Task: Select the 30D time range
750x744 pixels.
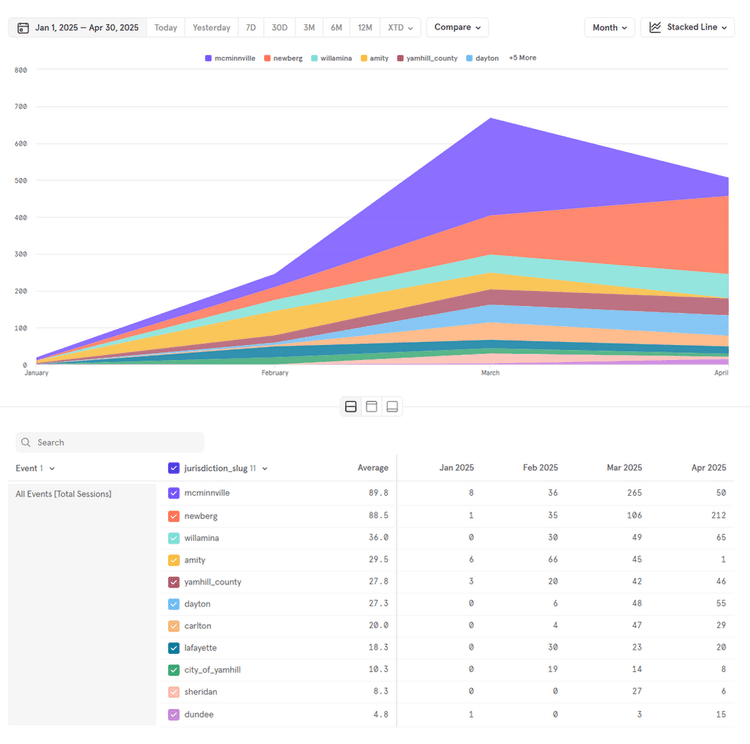Action: point(279,27)
